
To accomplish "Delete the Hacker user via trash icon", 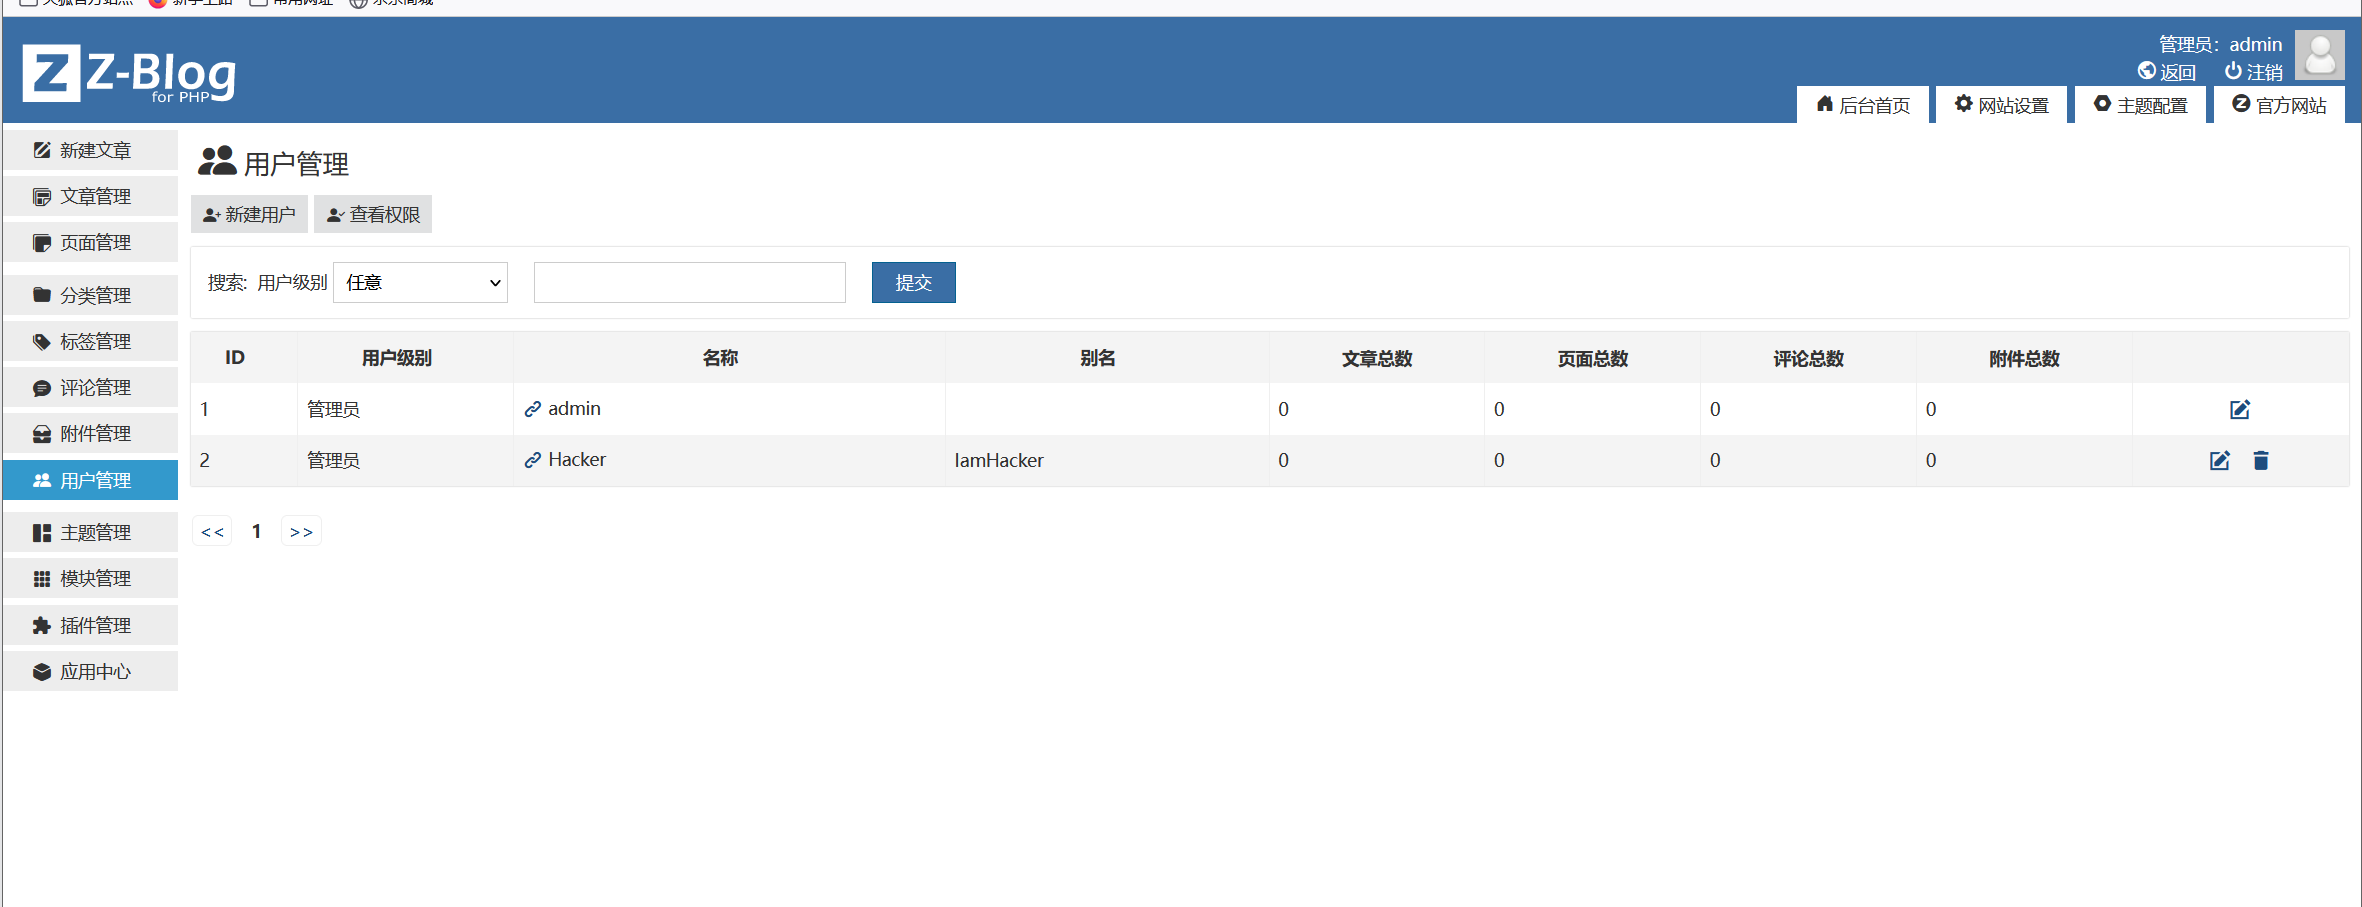I will click(x=2261, y=460).
